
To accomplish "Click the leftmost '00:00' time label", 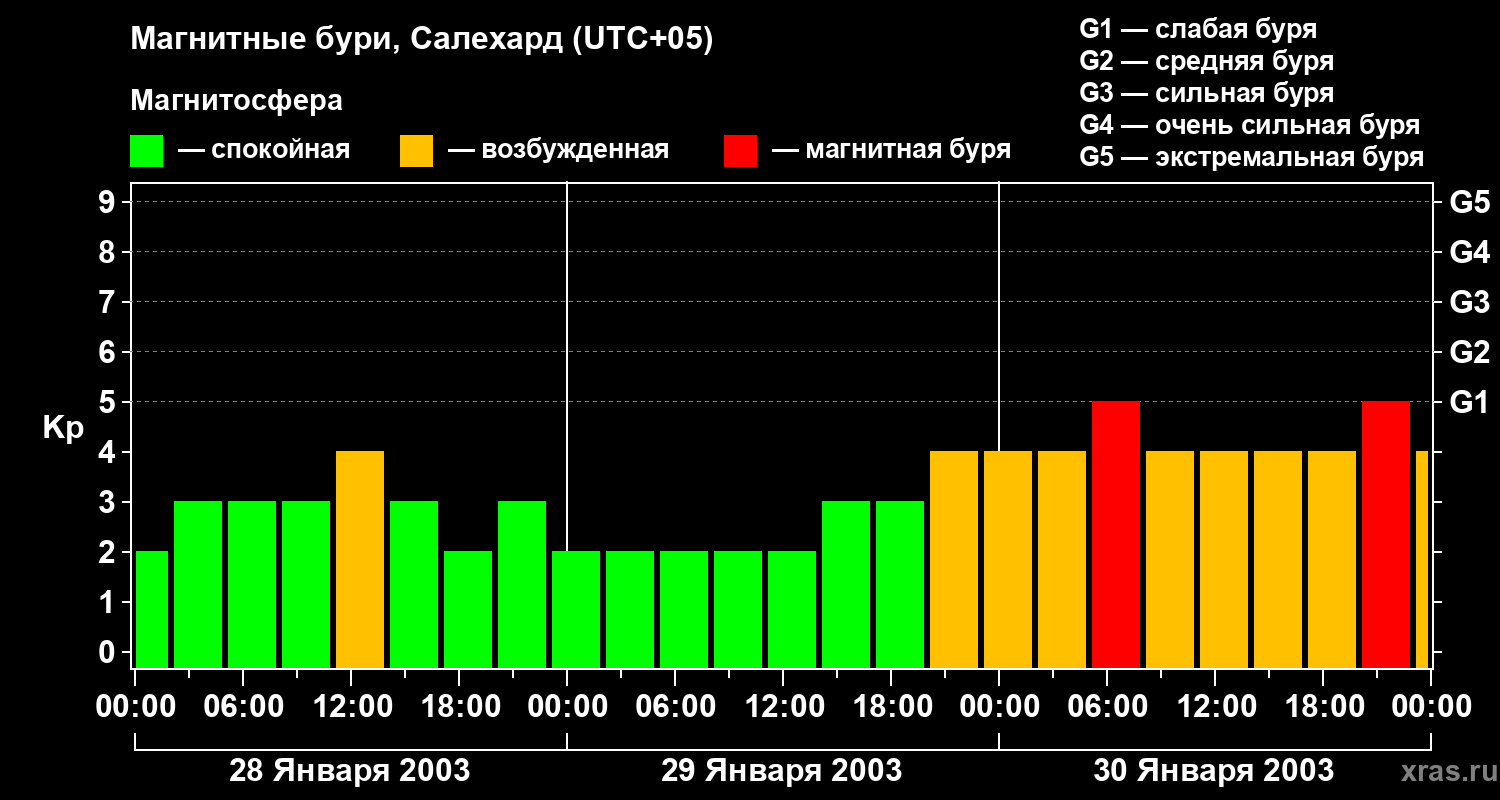I will click(135, 707).
